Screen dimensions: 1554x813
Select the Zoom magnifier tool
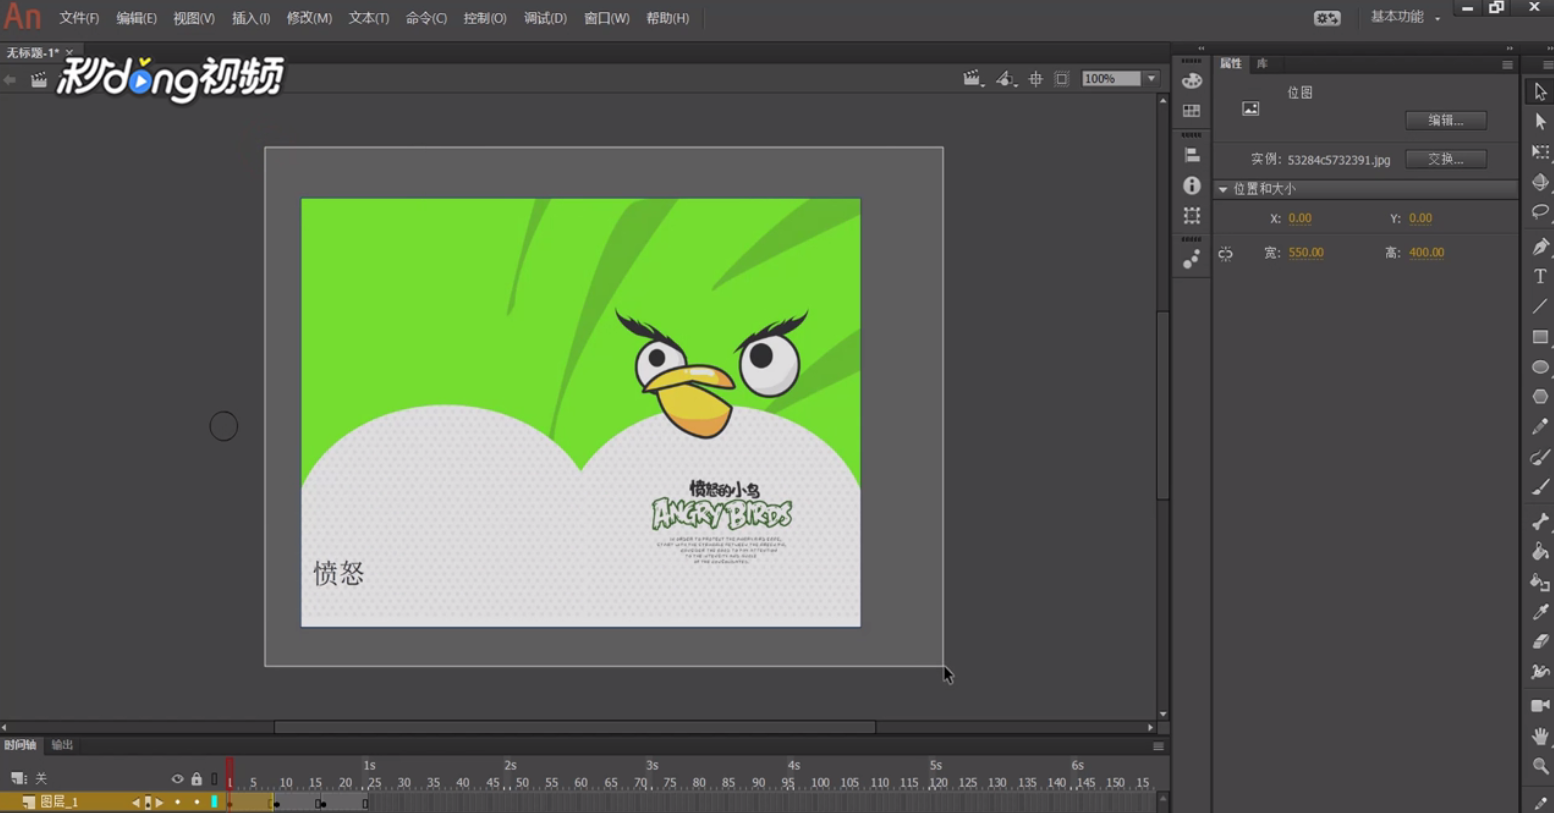pos(1540,766)
